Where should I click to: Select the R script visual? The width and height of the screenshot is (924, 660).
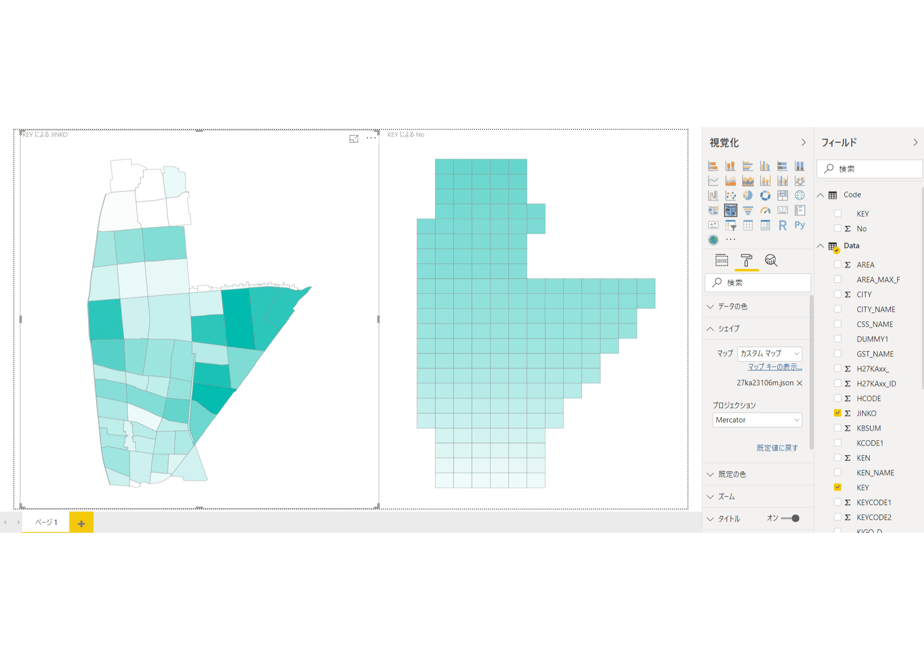(x=783, y=225)
